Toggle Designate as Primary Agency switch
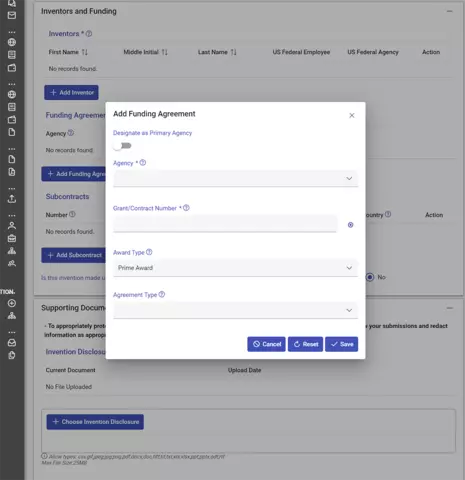 (x=122, y=146)
